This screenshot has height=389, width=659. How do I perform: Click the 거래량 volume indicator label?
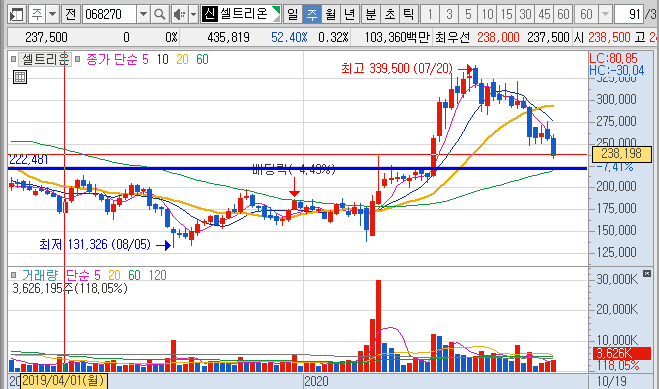click(40, 275)
